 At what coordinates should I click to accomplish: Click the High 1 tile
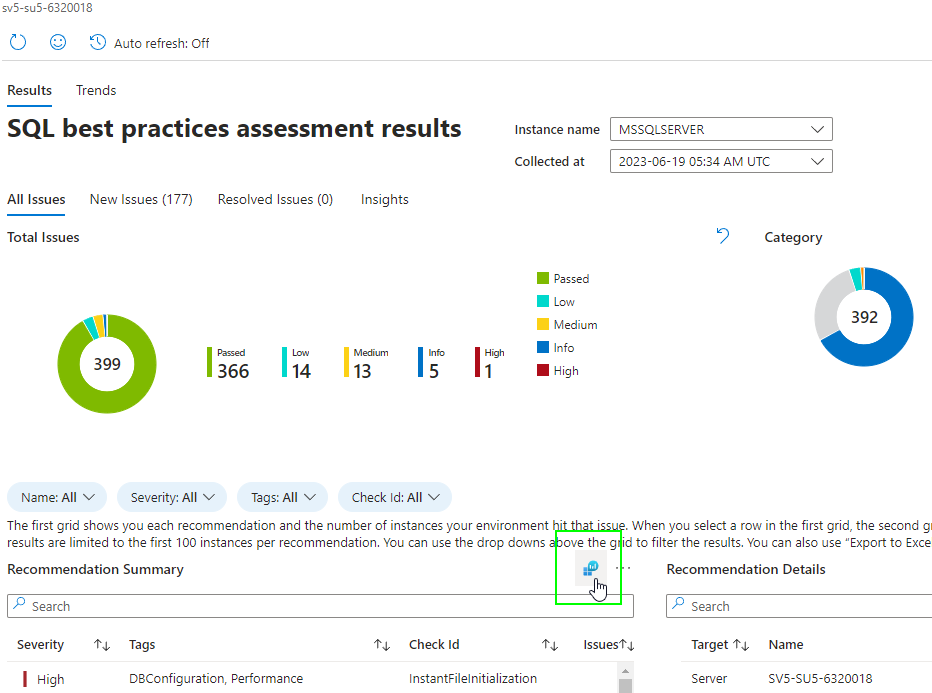point(490,363)
